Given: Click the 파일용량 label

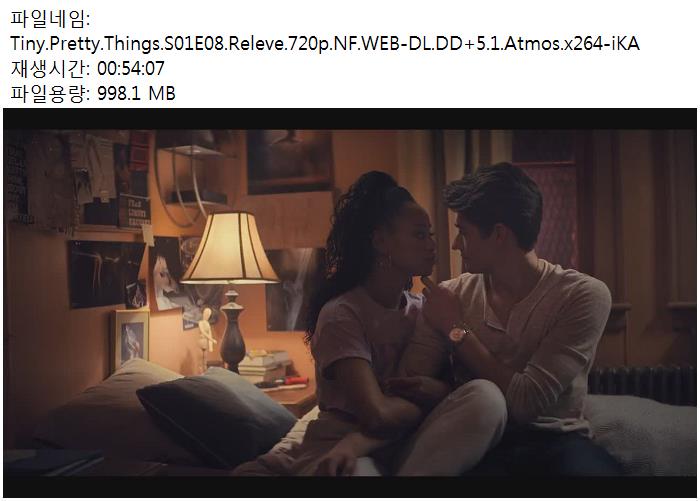Looking at the screenshot, I should coord(50,93).
